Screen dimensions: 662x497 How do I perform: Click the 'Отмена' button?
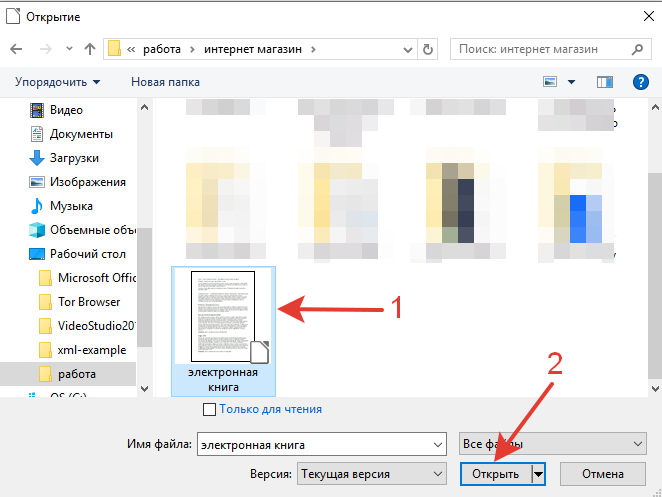[602, 474]
